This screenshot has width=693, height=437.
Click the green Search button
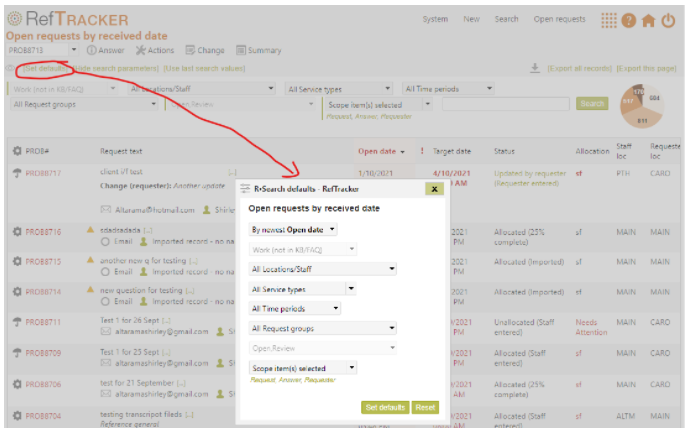(592, 104)
